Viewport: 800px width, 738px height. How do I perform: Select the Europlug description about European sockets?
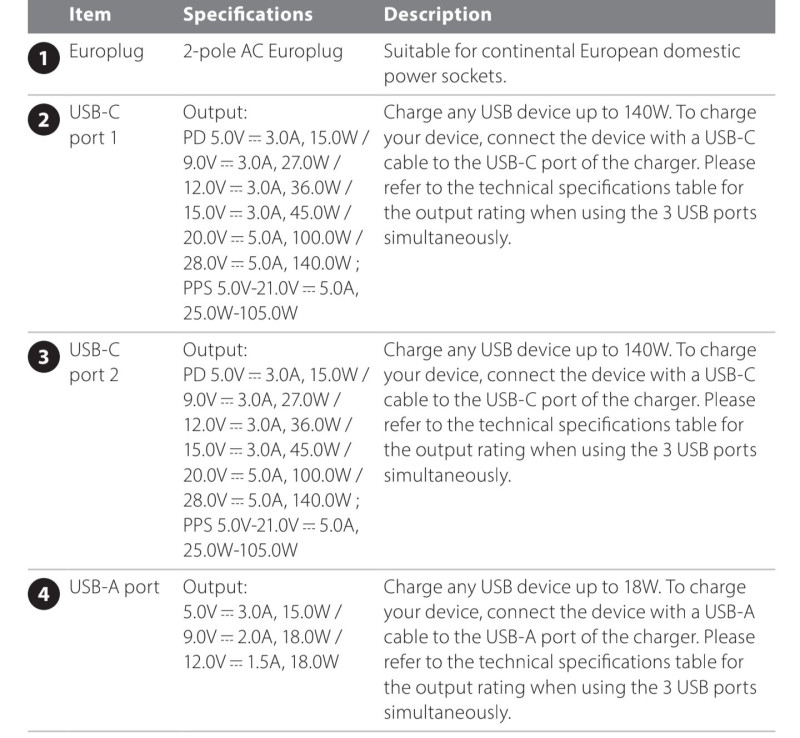562,62
